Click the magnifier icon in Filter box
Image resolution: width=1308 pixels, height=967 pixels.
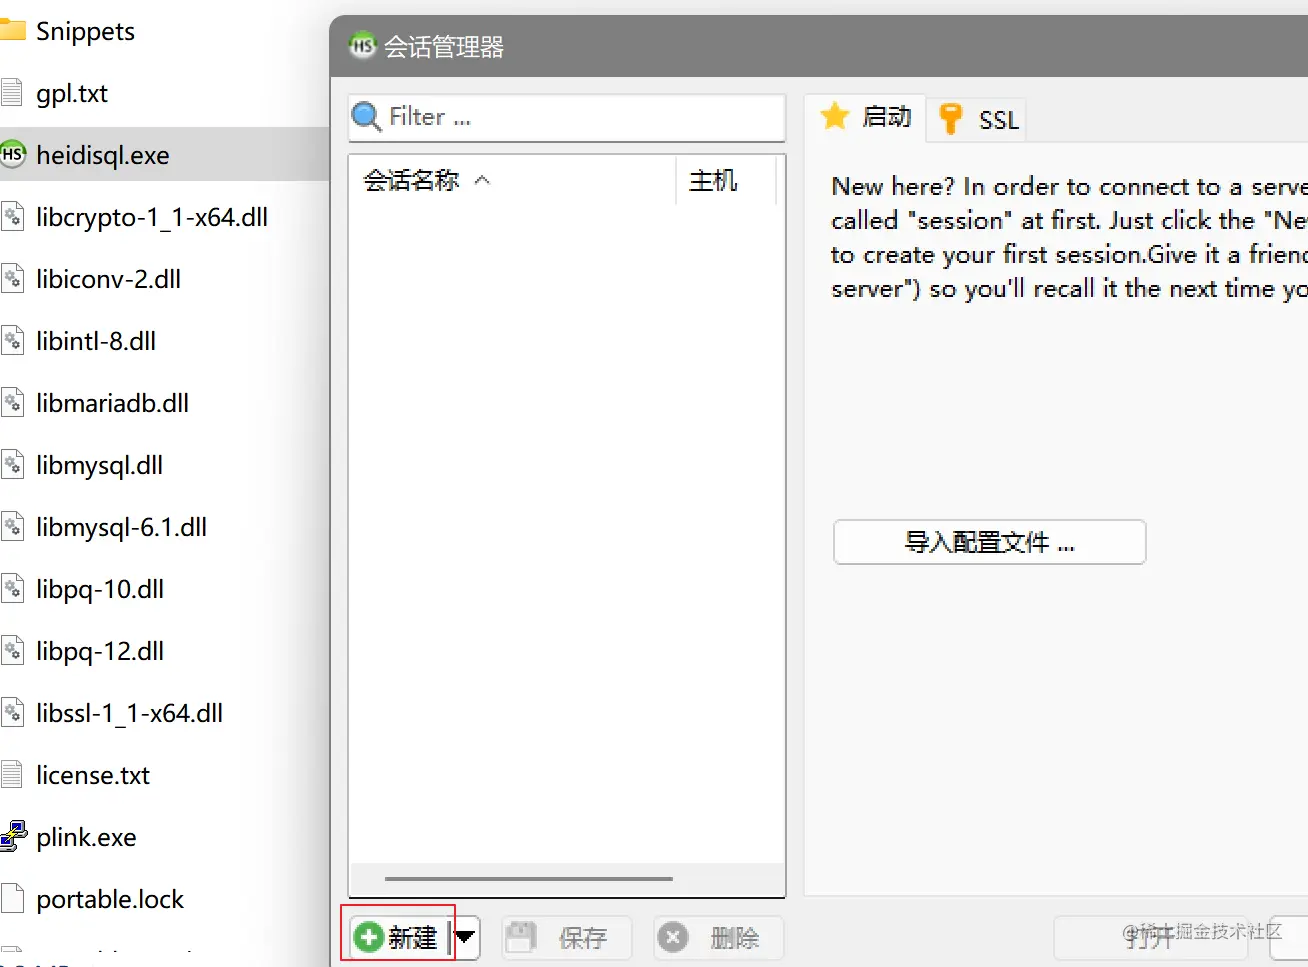point(366,117)
